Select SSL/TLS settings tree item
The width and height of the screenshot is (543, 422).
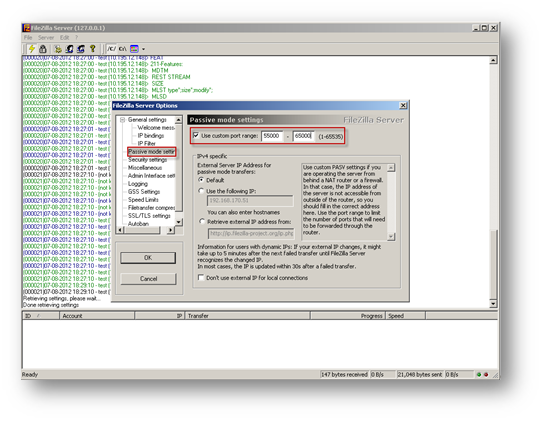(x=149, y=216)
